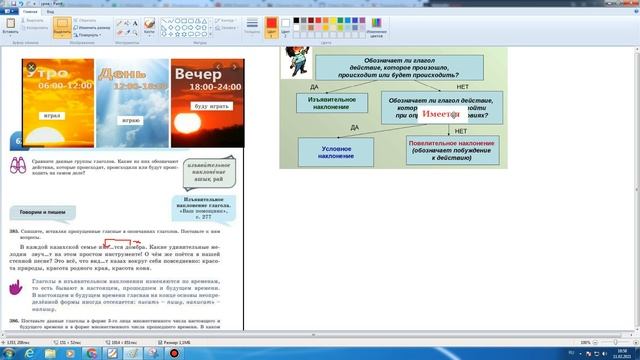640x360 pixels.
Task: Pick the purple palette swatch
Action: coord(362,20)
